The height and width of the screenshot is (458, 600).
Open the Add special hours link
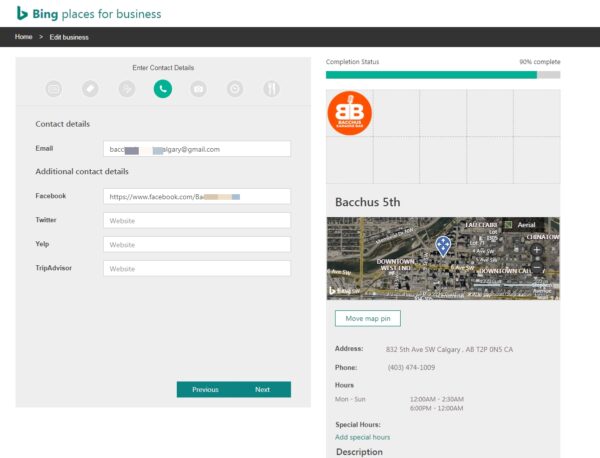click(362, 437)
